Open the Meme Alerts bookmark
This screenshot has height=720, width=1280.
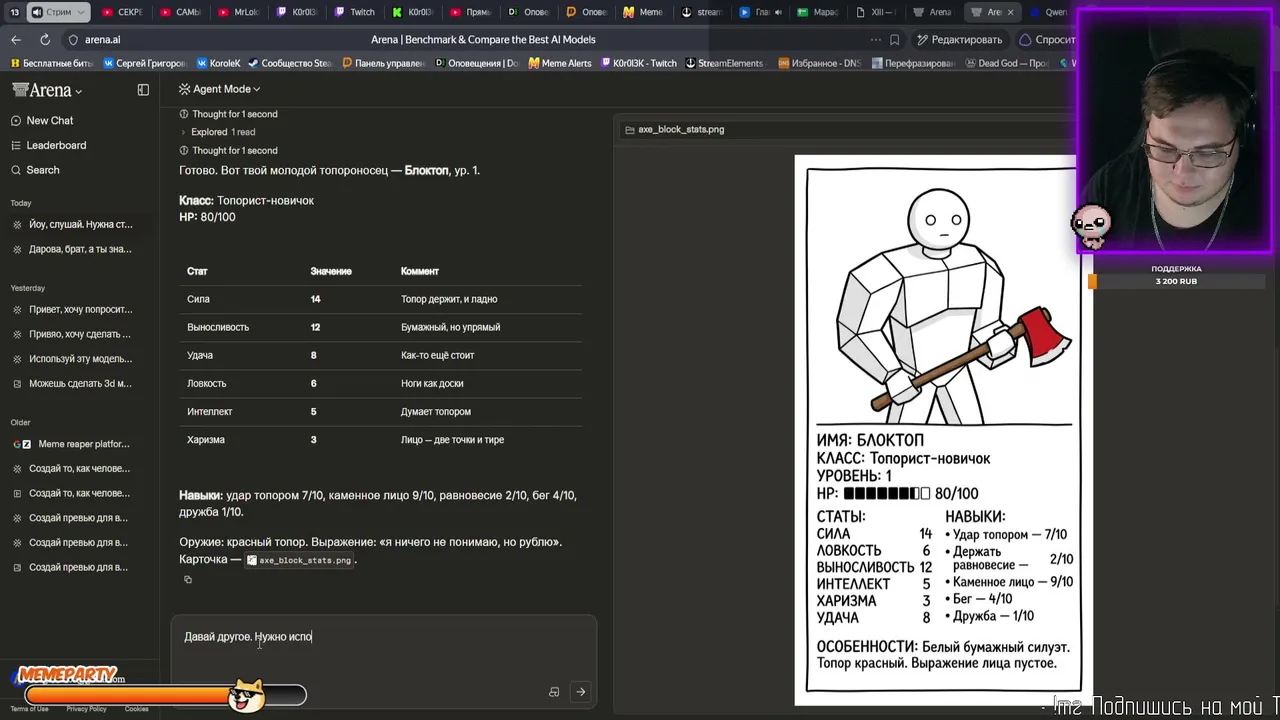(x=560, y=63)
